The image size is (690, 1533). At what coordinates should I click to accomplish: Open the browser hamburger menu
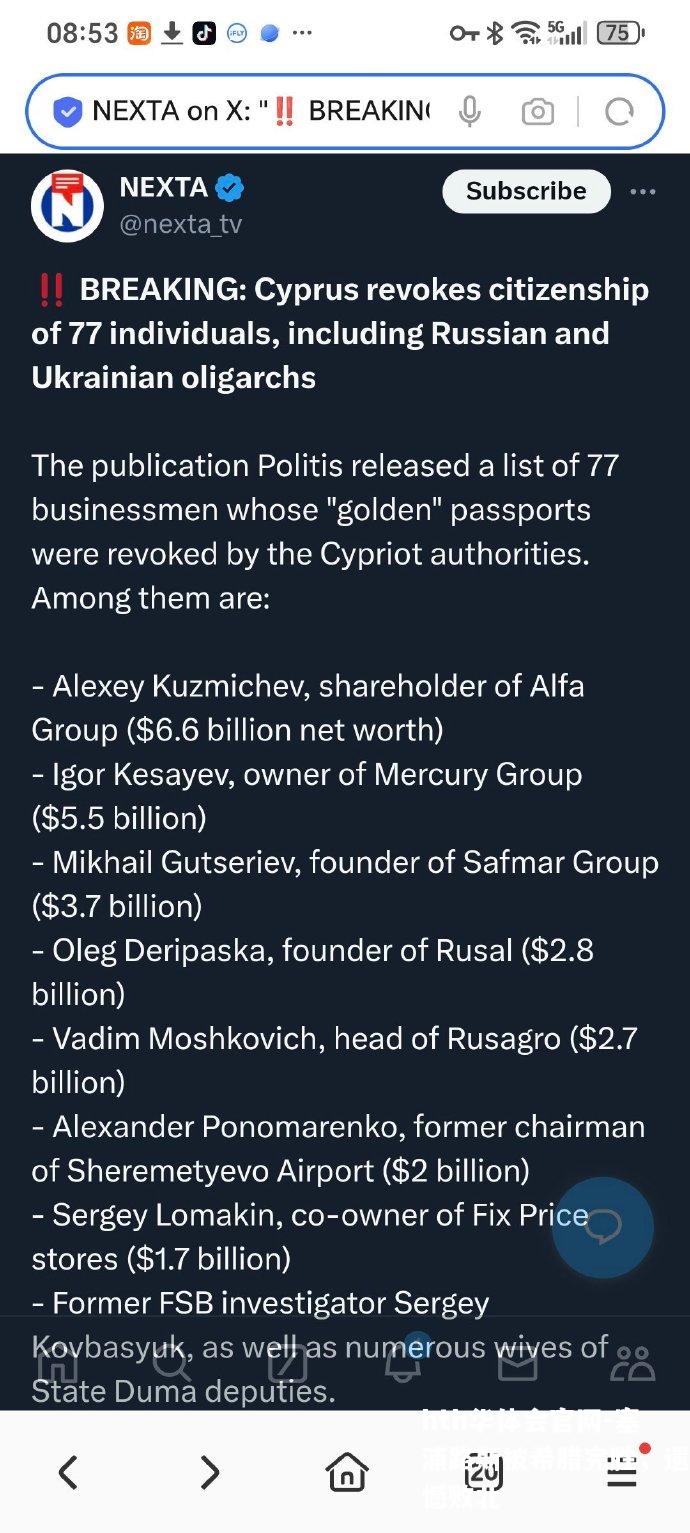coord(623,1470)
